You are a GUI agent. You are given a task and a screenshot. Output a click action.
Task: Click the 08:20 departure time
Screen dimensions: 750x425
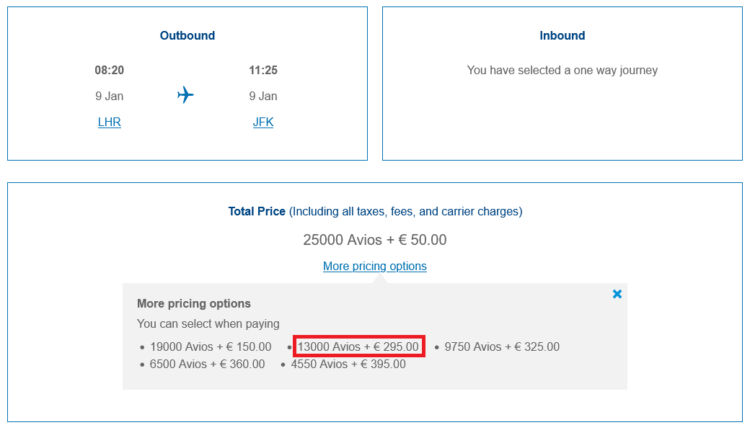(x=109, y=71)
